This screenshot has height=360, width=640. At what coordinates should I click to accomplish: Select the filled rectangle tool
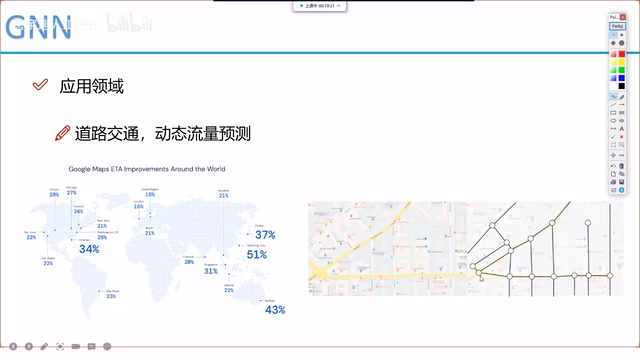622,113
